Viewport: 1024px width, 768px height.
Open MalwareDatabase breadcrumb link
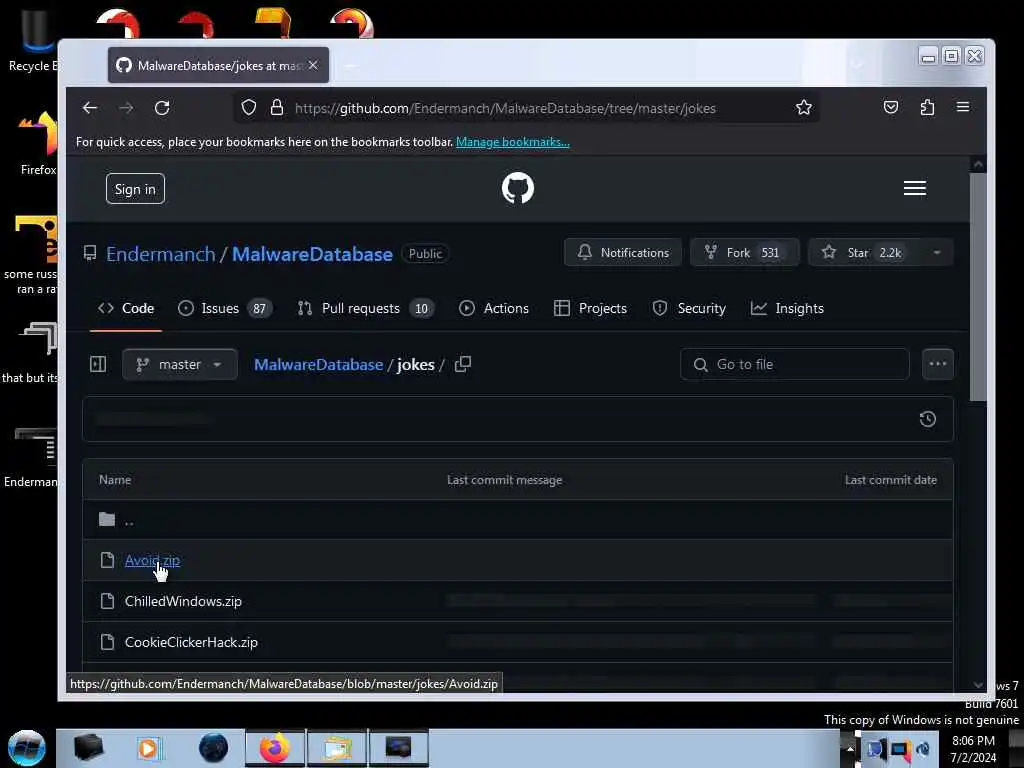tap(318, 364)
